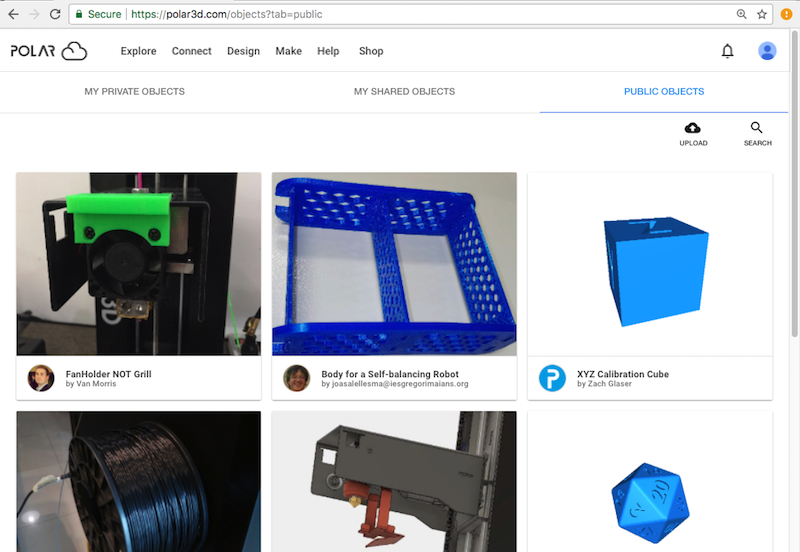
Task: Click the browser address bar URL
Action: point(227,14)
